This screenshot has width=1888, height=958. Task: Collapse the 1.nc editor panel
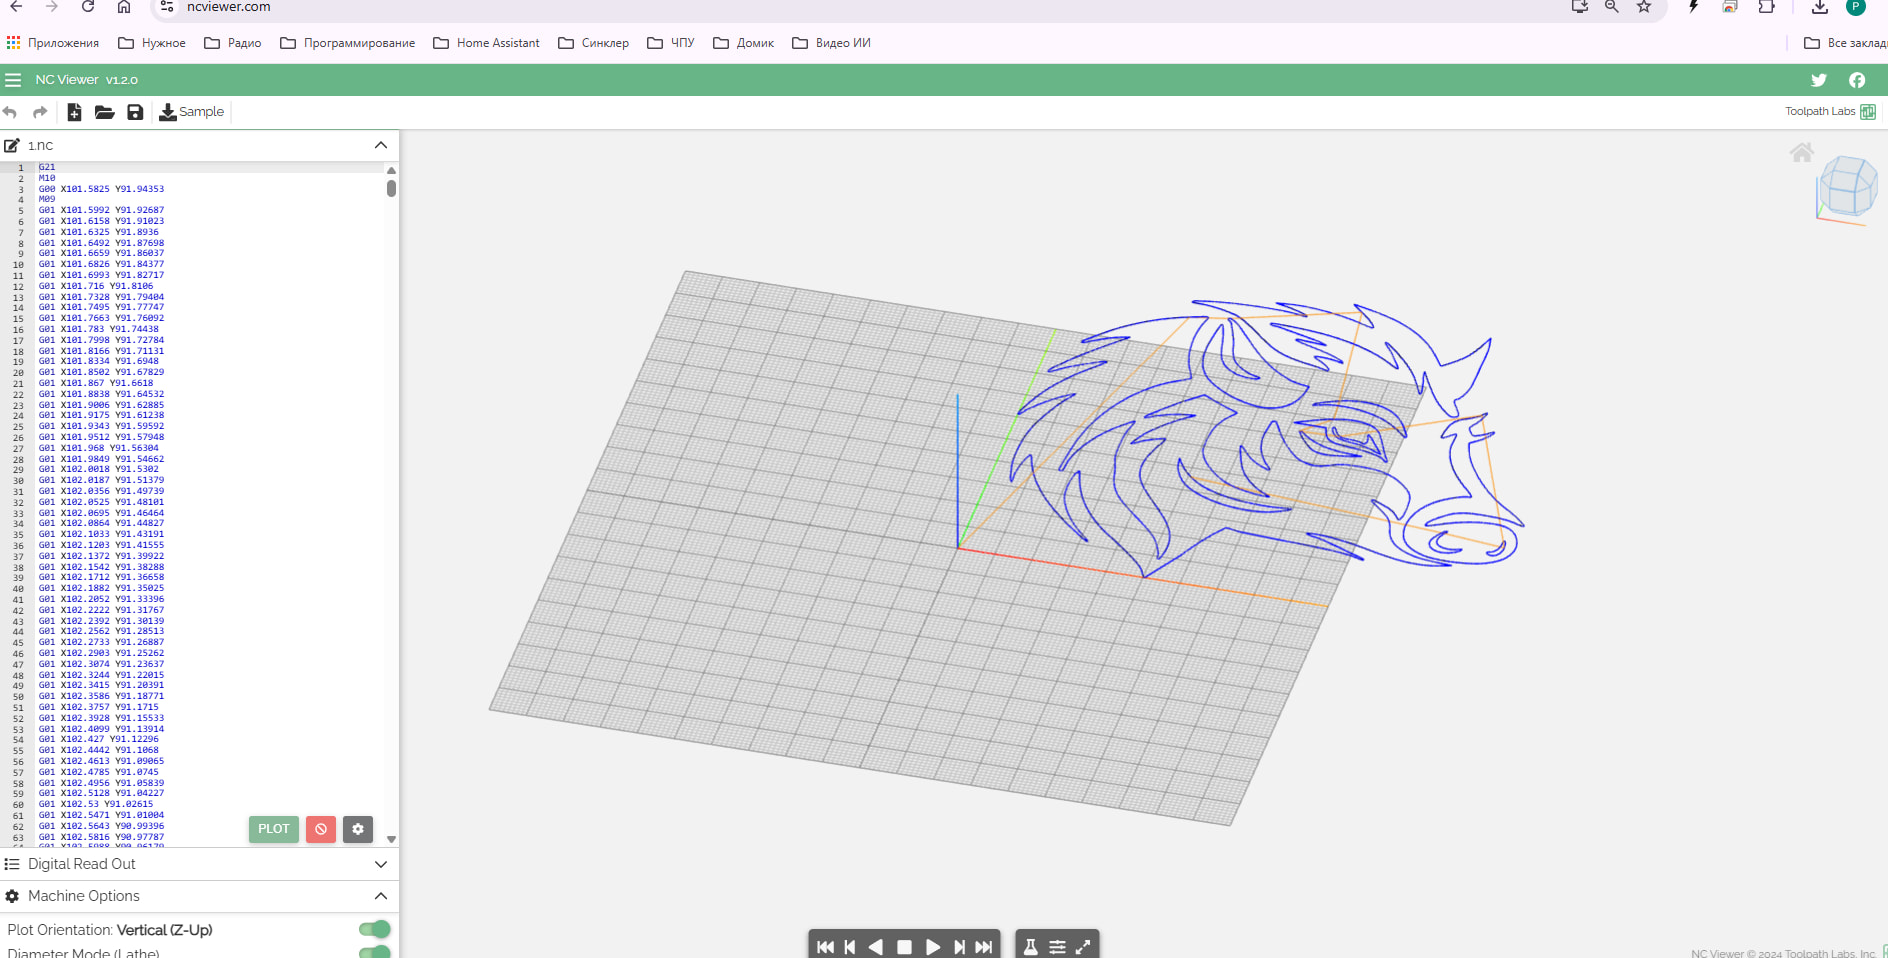(380, 145)
